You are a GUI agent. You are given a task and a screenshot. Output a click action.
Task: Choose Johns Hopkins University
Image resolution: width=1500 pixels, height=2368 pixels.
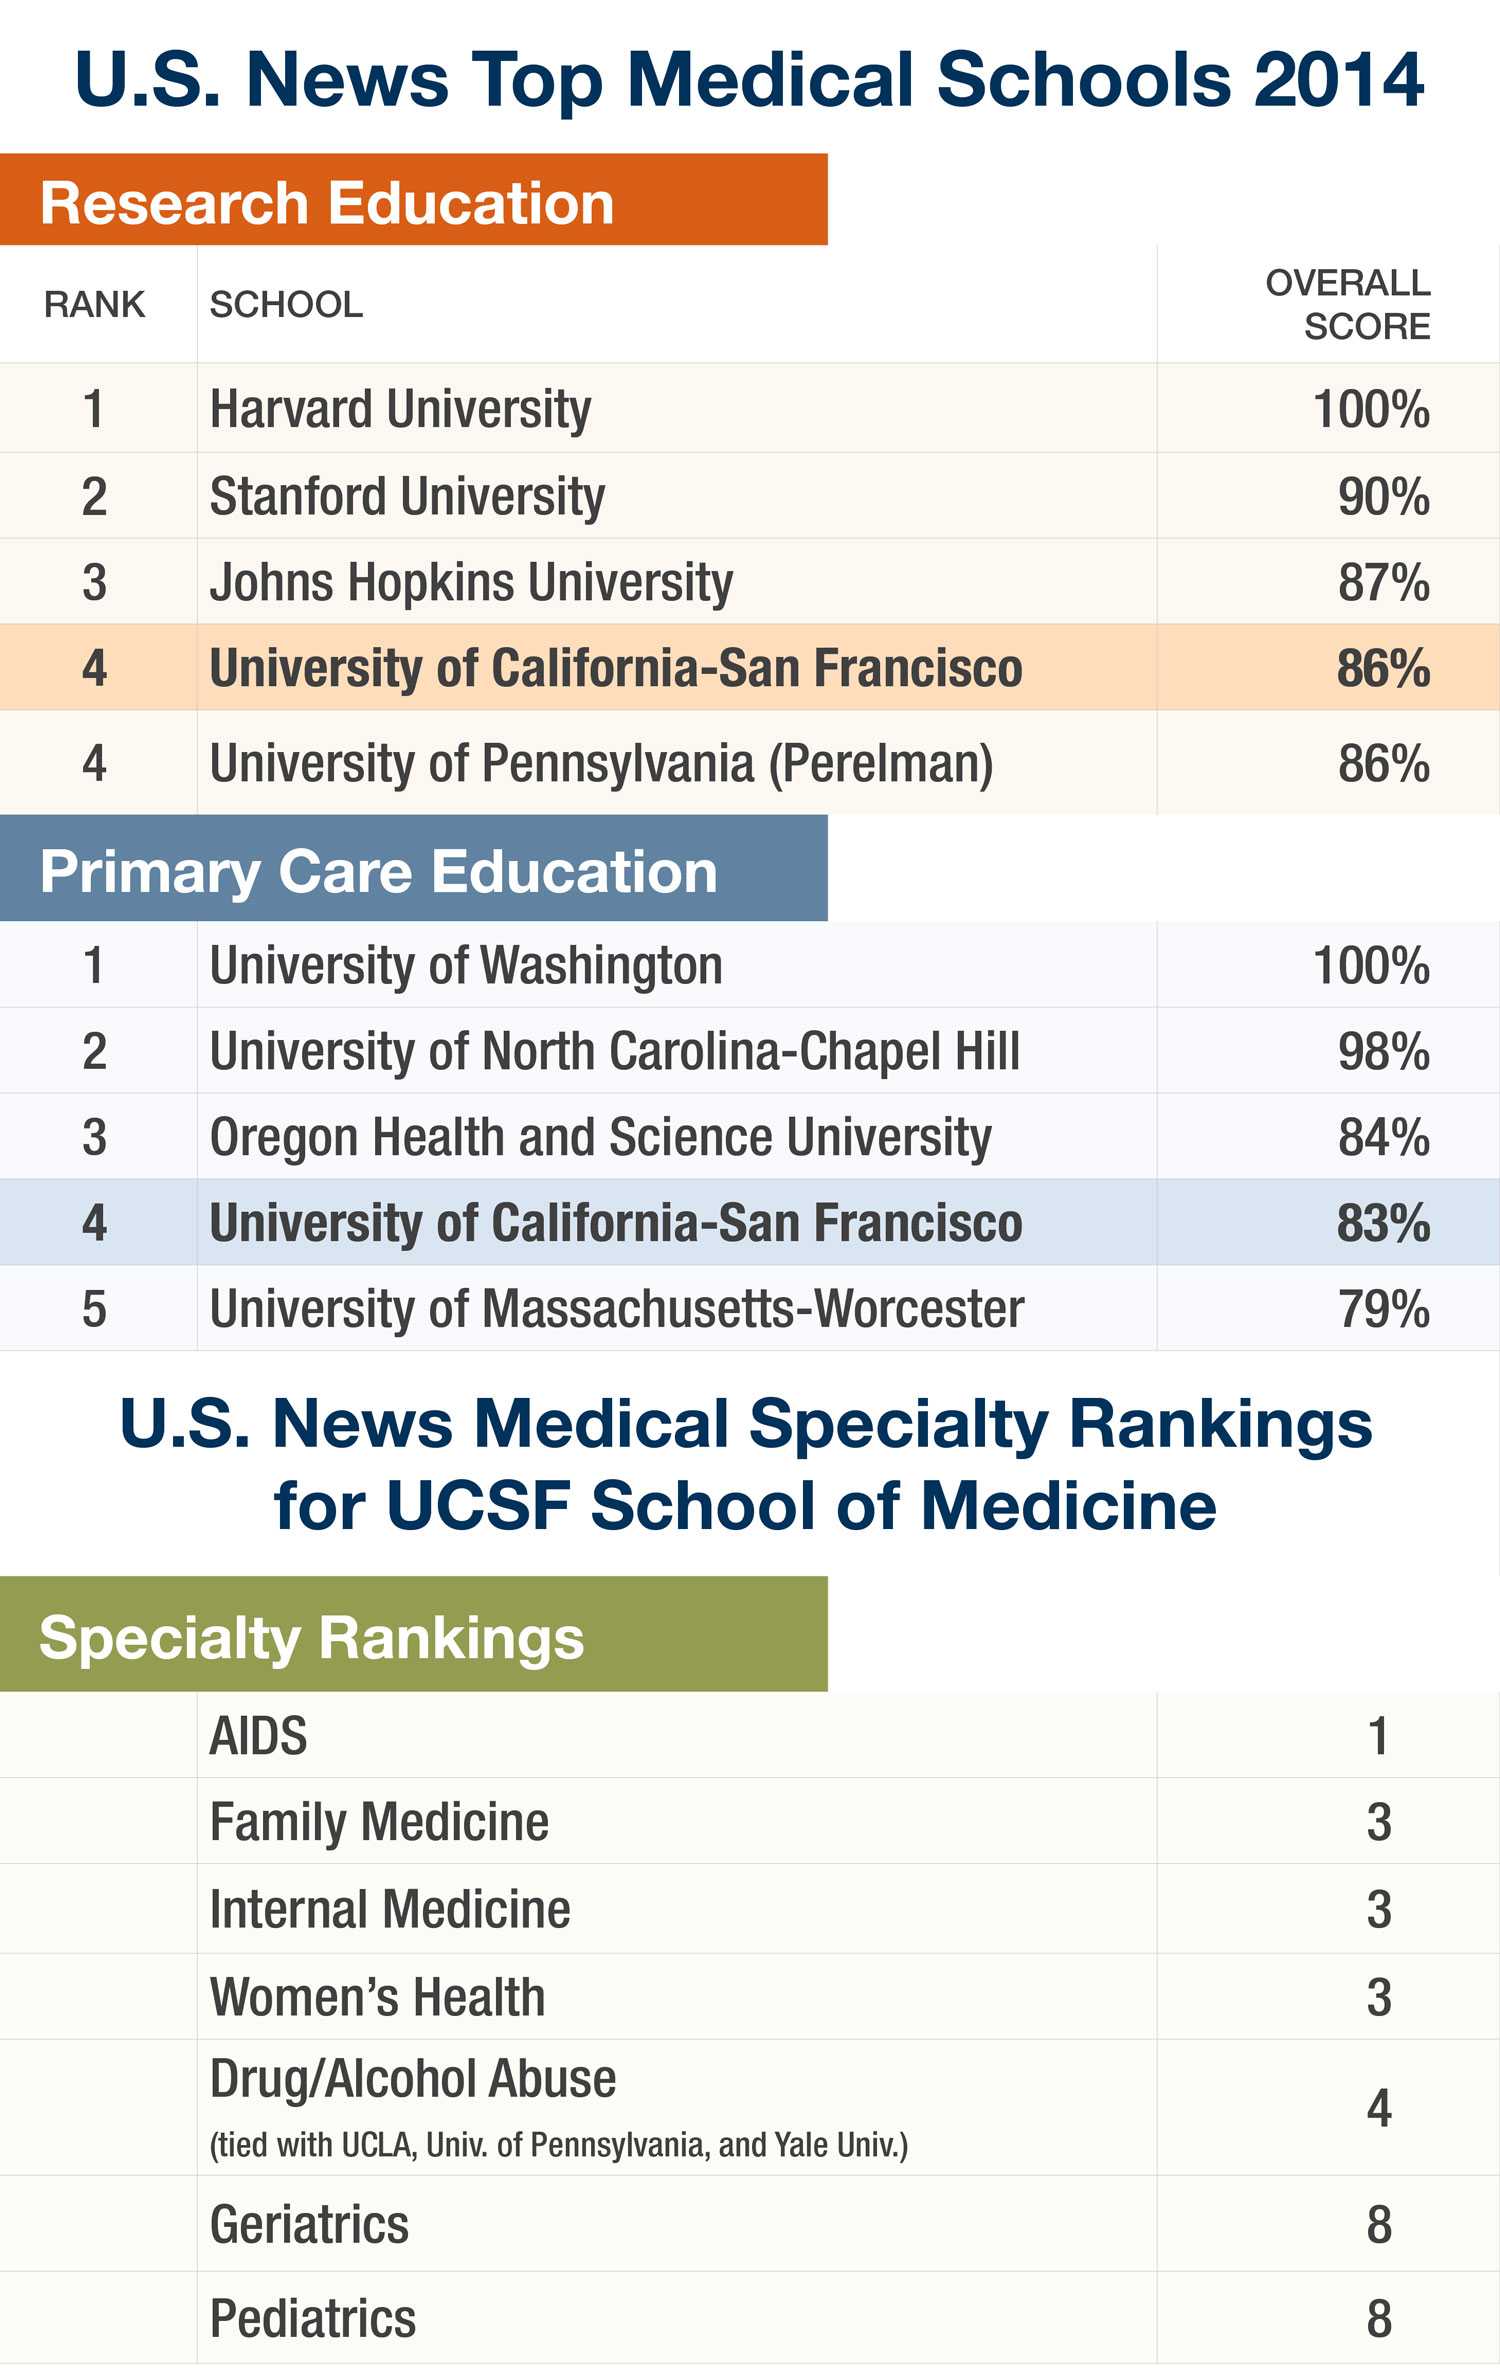pyautogui.click(x=471, y=583)
